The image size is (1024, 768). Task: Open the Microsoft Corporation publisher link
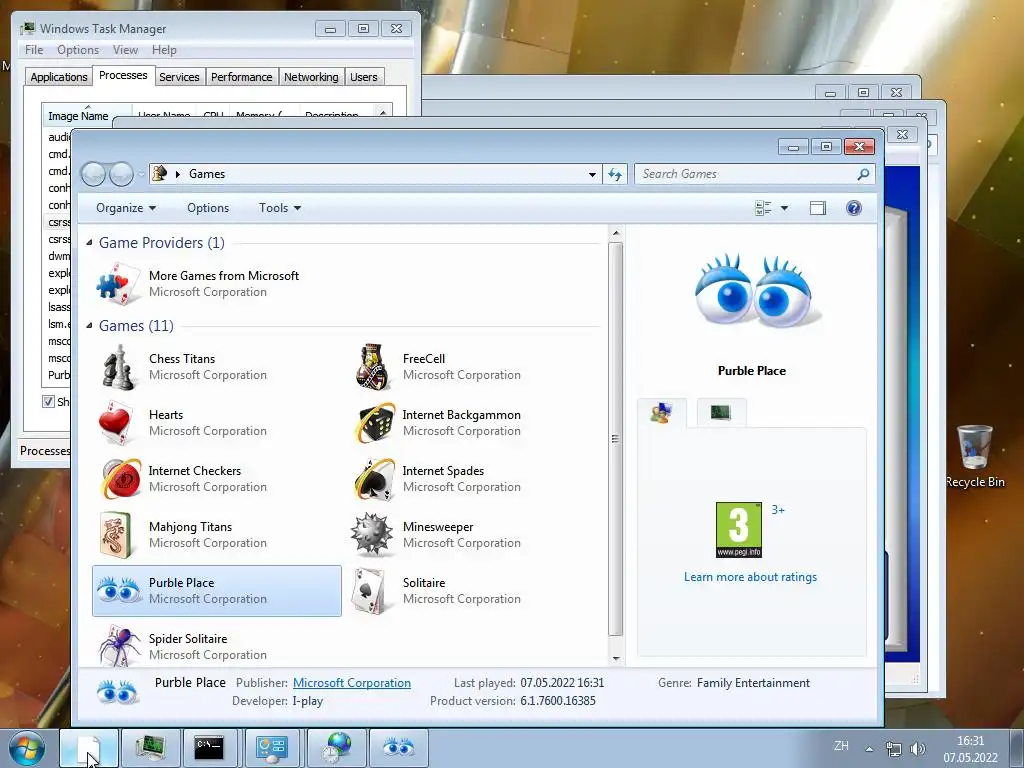click(x=352, y=682)
